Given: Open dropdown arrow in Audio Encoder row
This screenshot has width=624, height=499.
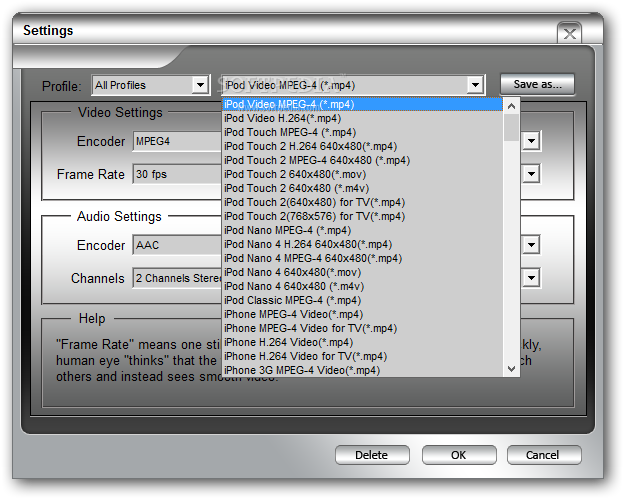Looking at the screenshot, I should tap(531, 245).
